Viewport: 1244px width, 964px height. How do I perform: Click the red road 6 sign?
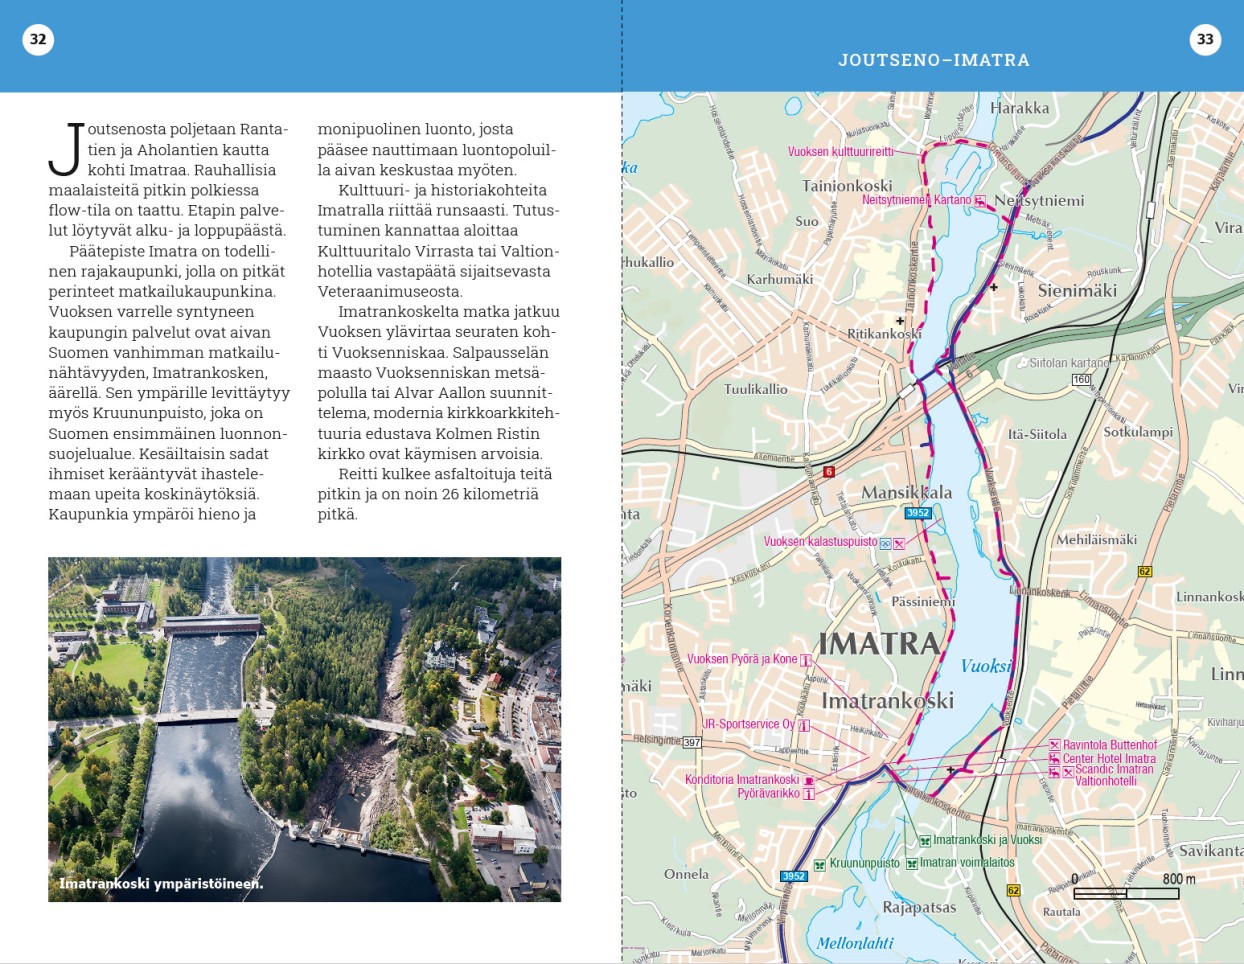point(828,472)
